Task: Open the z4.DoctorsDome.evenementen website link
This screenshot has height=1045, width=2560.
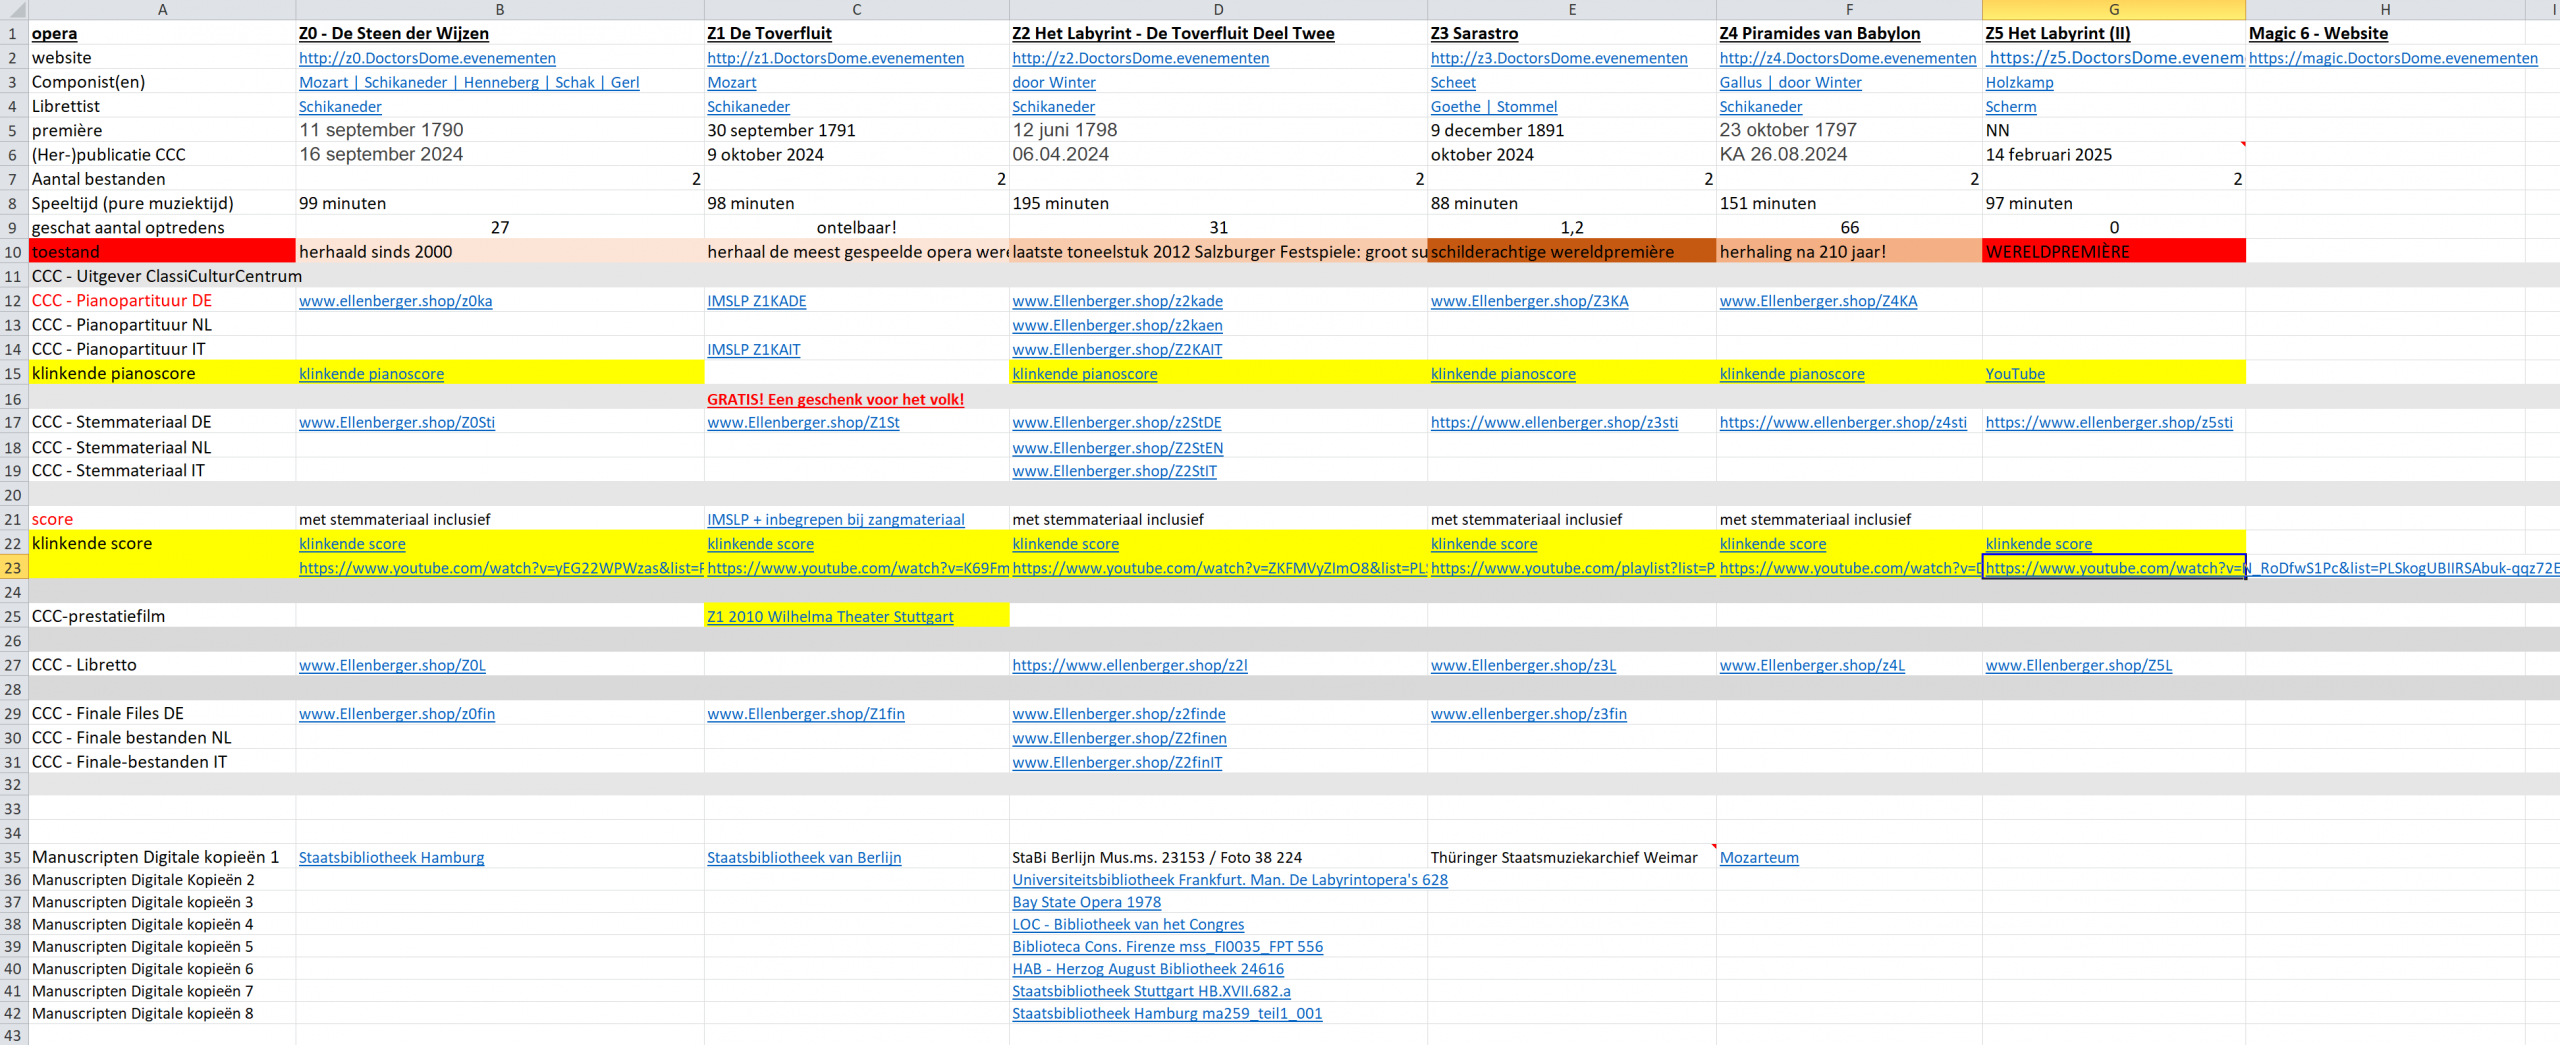Action: 1848,58
